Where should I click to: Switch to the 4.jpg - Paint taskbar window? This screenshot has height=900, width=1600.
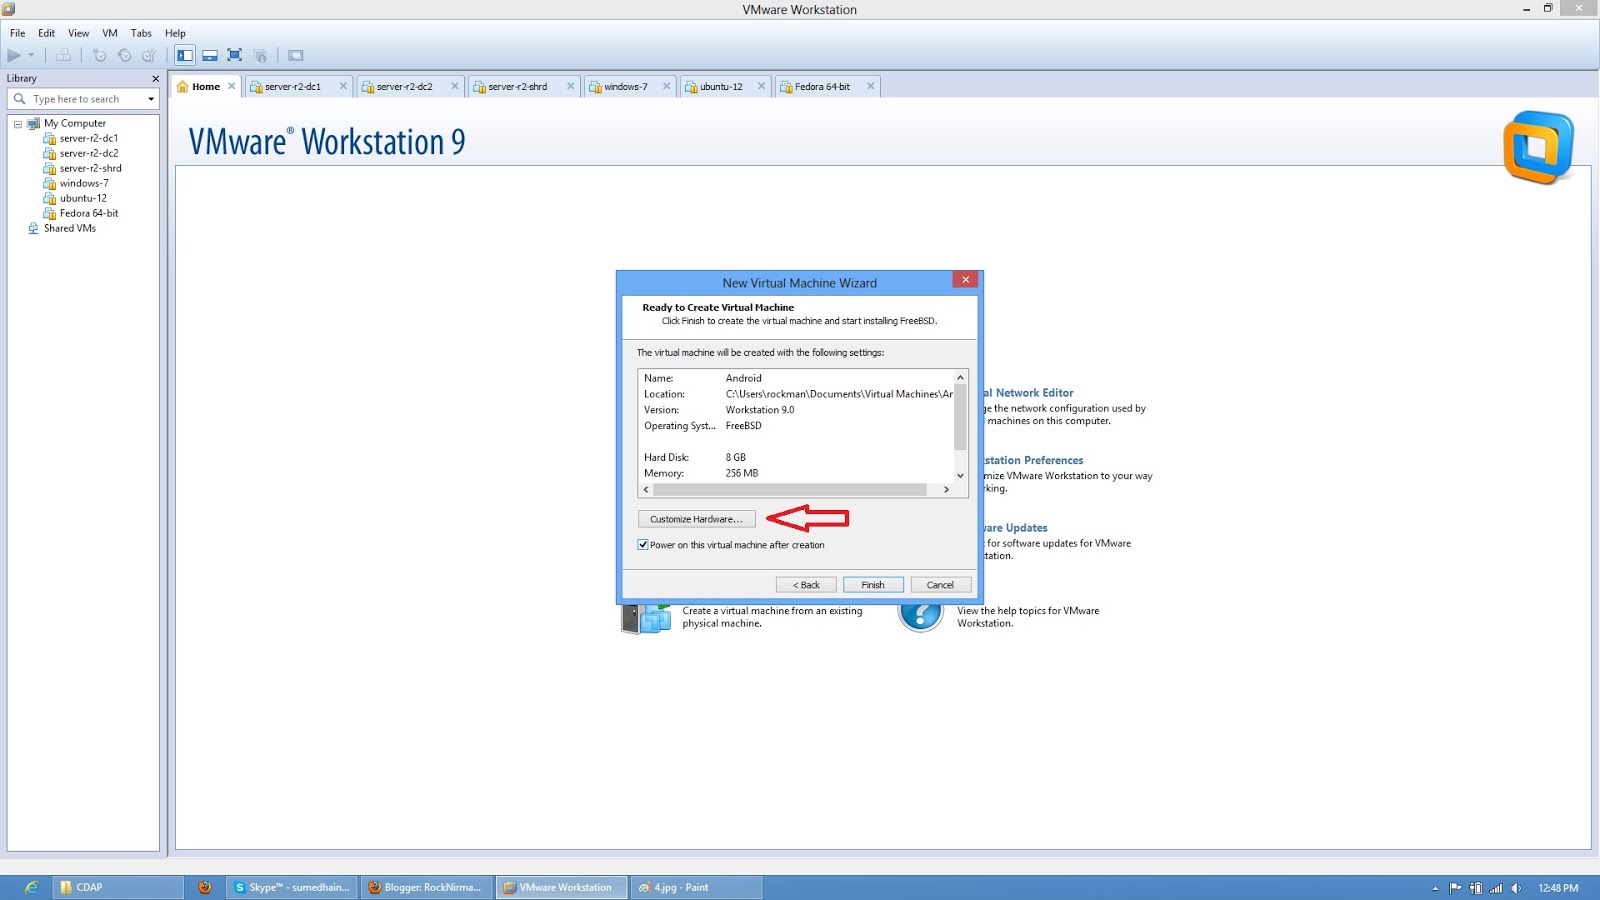pos(696,887)
